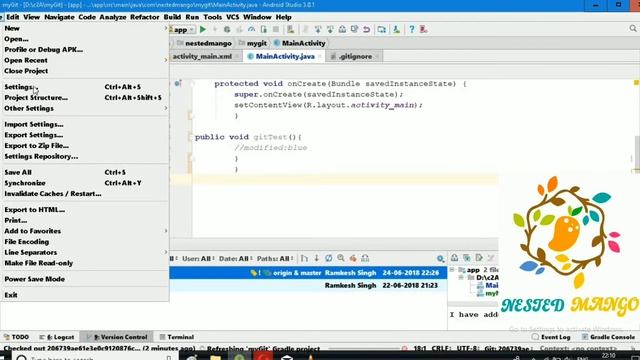Open the VCS menu in menu bar
Screen dimensions: 640x360
tap(232, 17)
